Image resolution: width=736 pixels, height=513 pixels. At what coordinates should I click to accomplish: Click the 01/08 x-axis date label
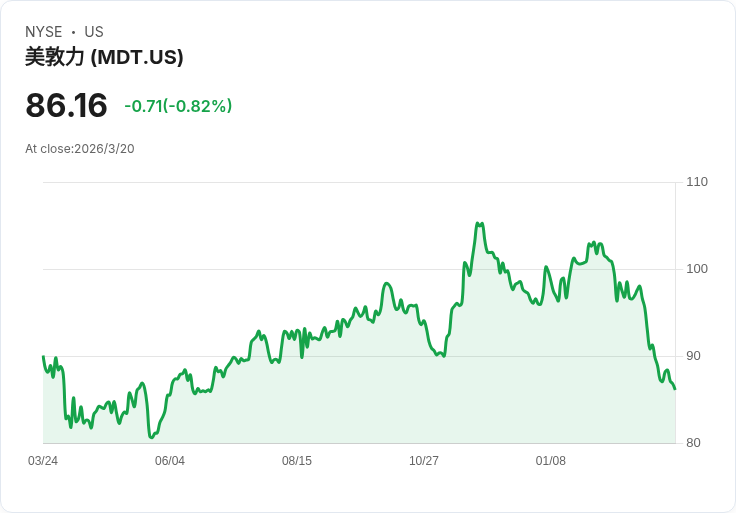click(551, 461)
